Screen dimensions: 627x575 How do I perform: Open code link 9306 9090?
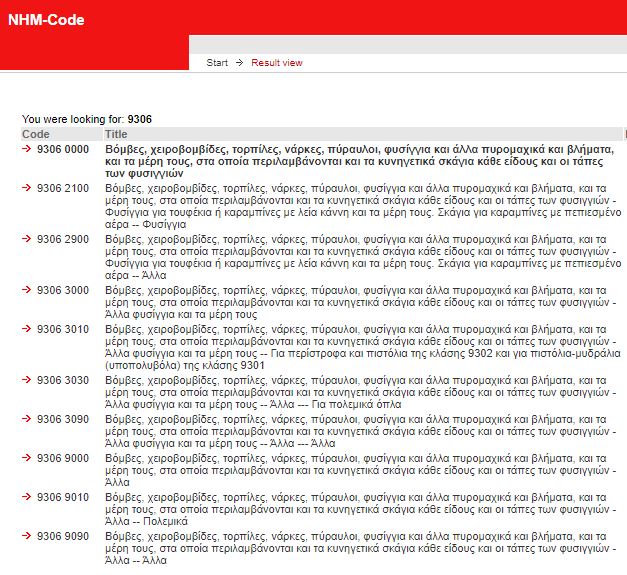[62, 536]
